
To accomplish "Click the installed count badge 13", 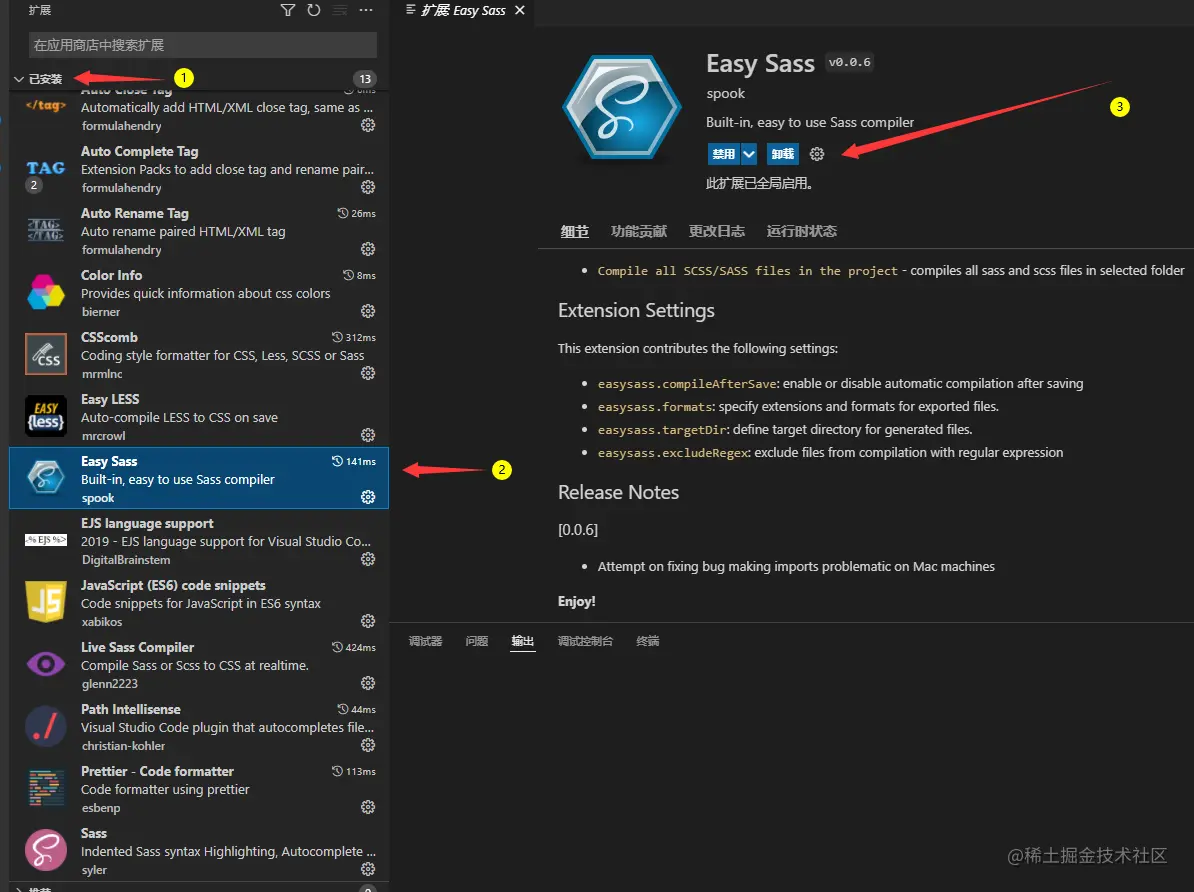I will tap(366, 79).
